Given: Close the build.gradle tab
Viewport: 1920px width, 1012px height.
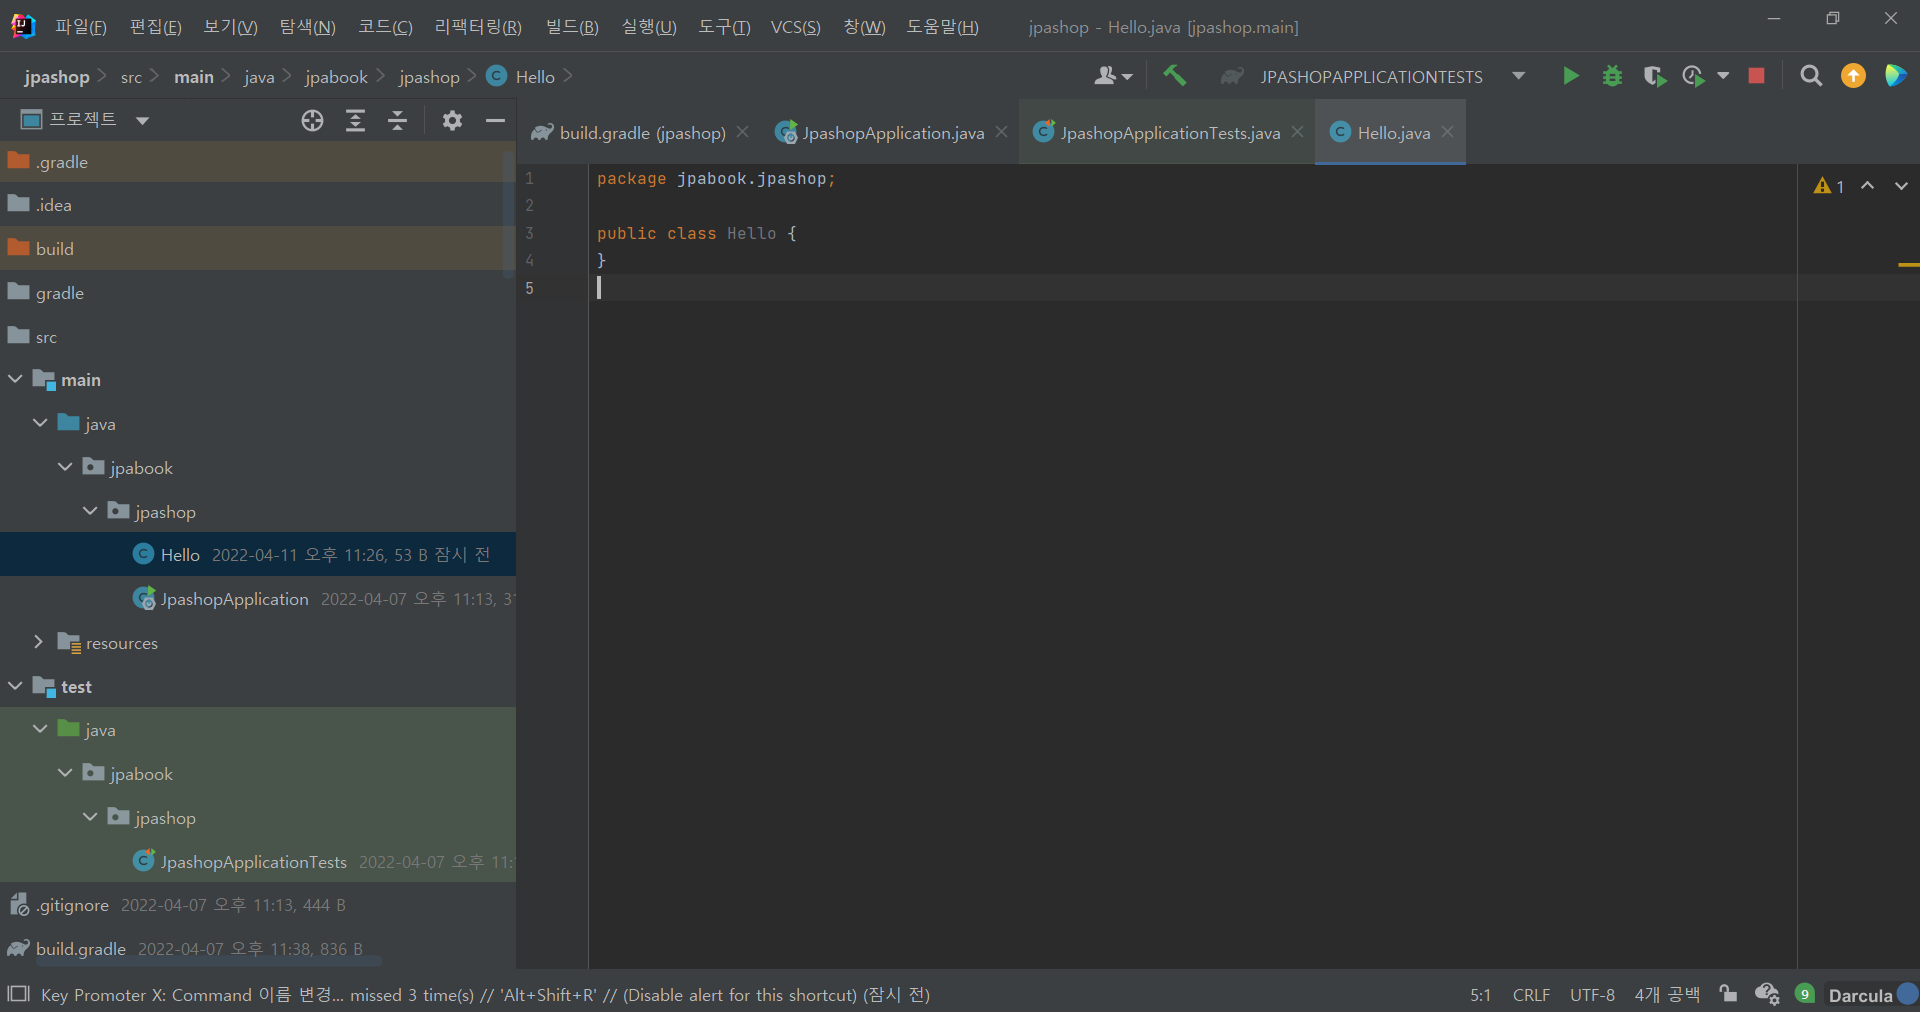Looking at the screenshot, I should coord(742,132).
